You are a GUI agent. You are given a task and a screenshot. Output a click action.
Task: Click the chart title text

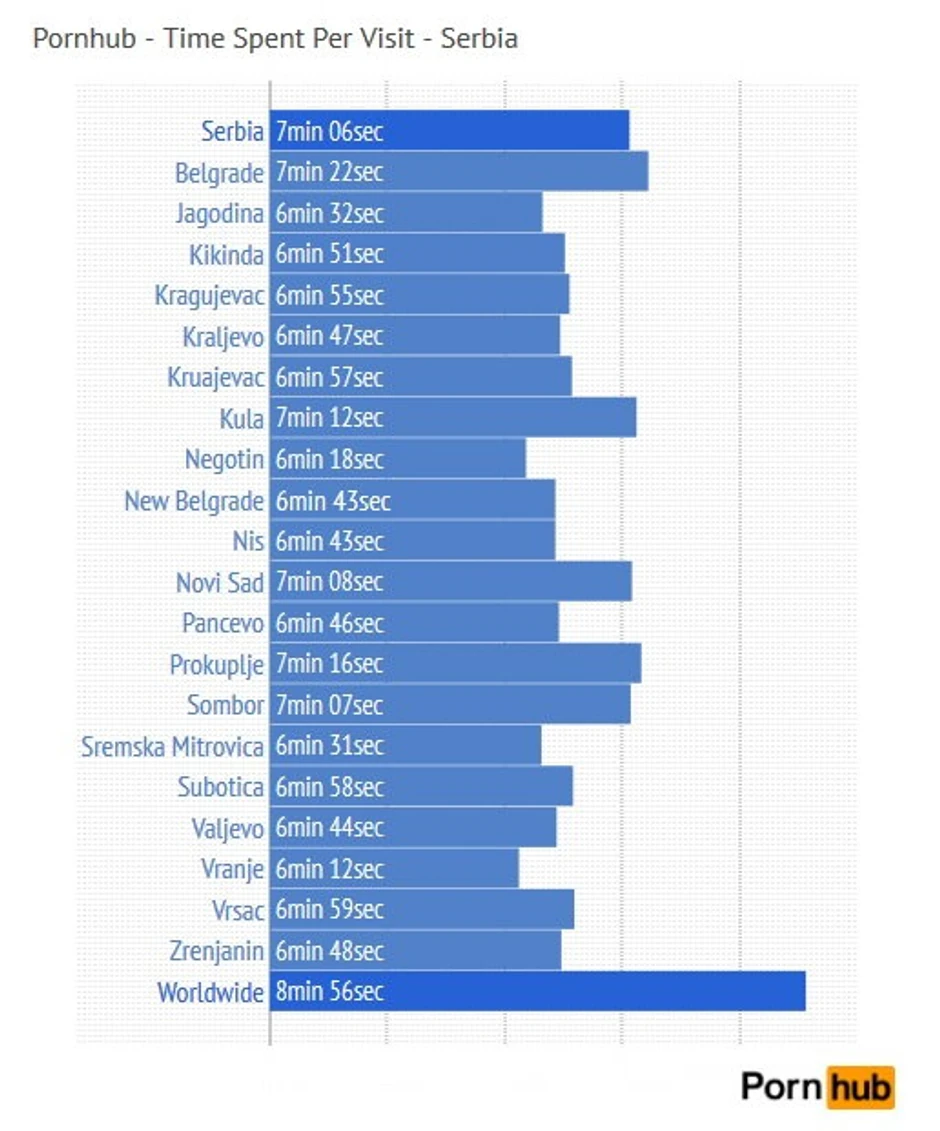[x=275, y=39]
